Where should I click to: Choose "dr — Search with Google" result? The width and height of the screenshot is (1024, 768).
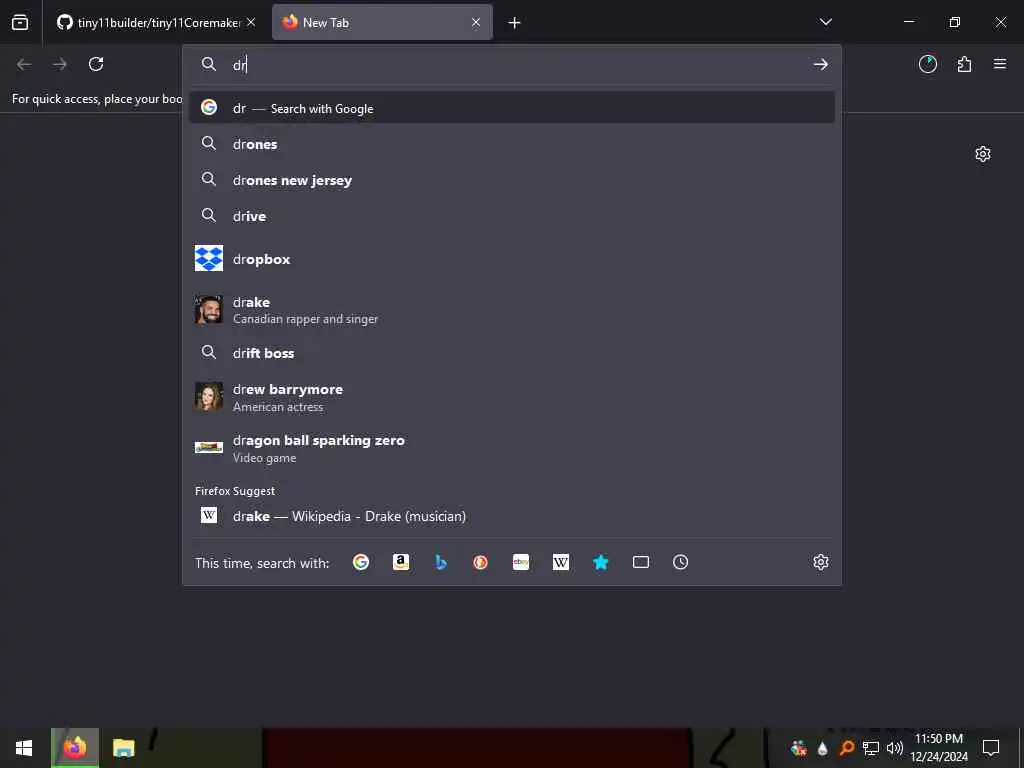pyautogui.click(x=512, y=108)
